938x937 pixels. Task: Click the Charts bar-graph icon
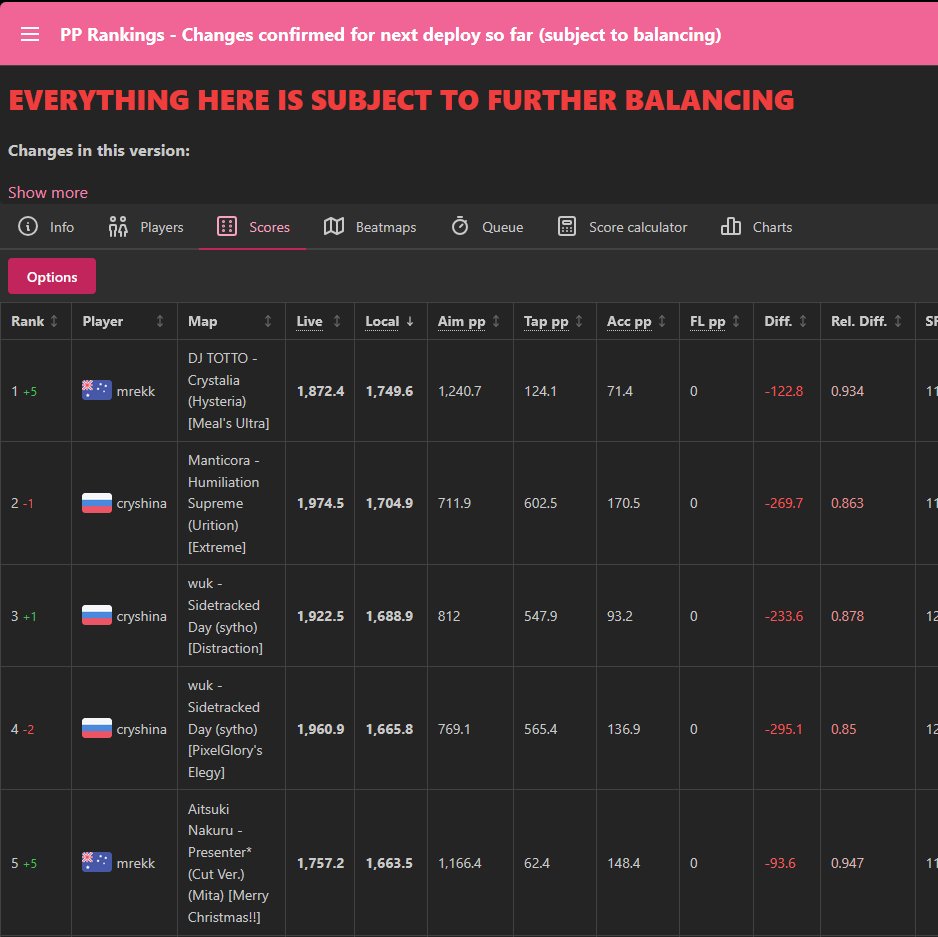(x=730, y=227)
